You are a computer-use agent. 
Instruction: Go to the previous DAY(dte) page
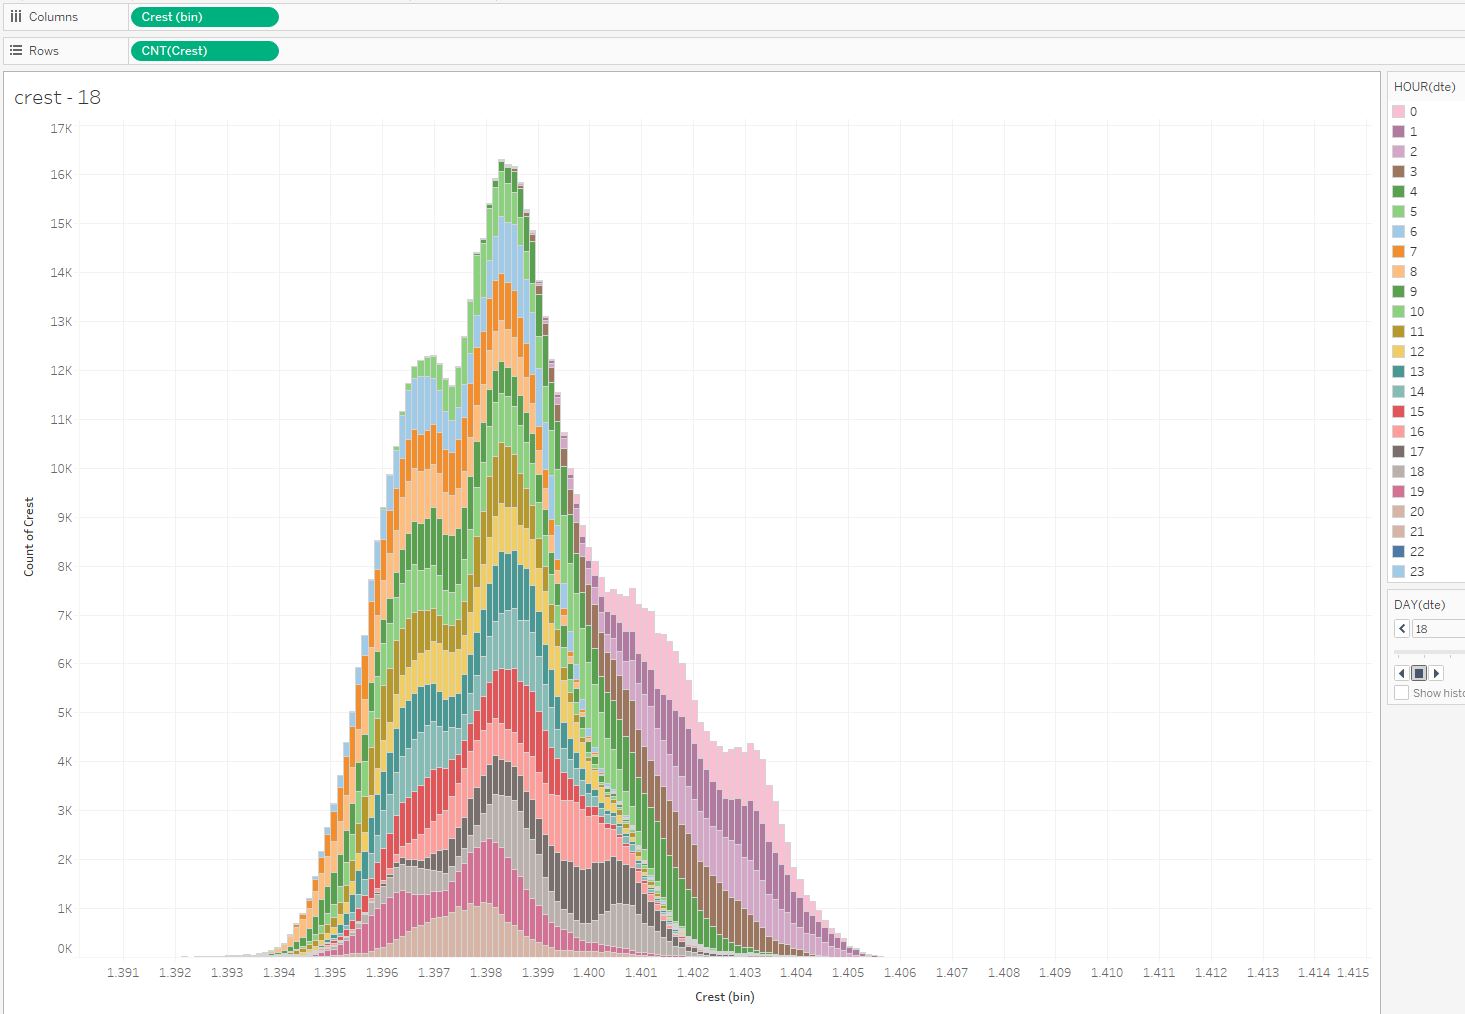pos(1402,629)
